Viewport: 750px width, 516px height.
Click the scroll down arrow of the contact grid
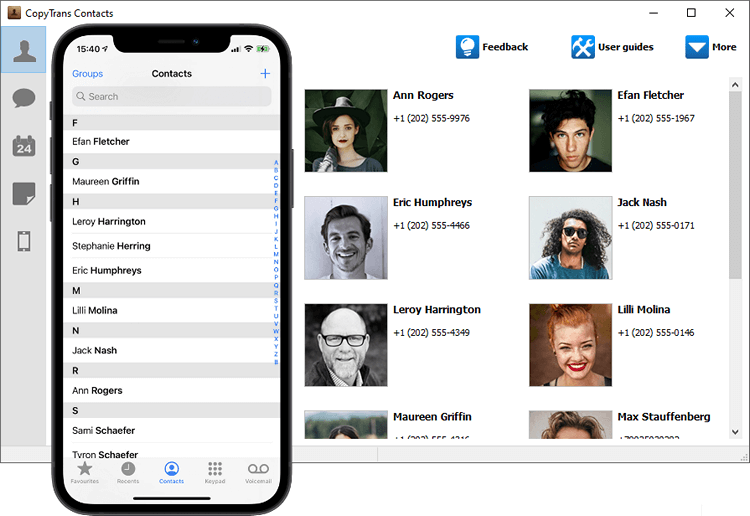pyautogui.click(x=735, y=432)
